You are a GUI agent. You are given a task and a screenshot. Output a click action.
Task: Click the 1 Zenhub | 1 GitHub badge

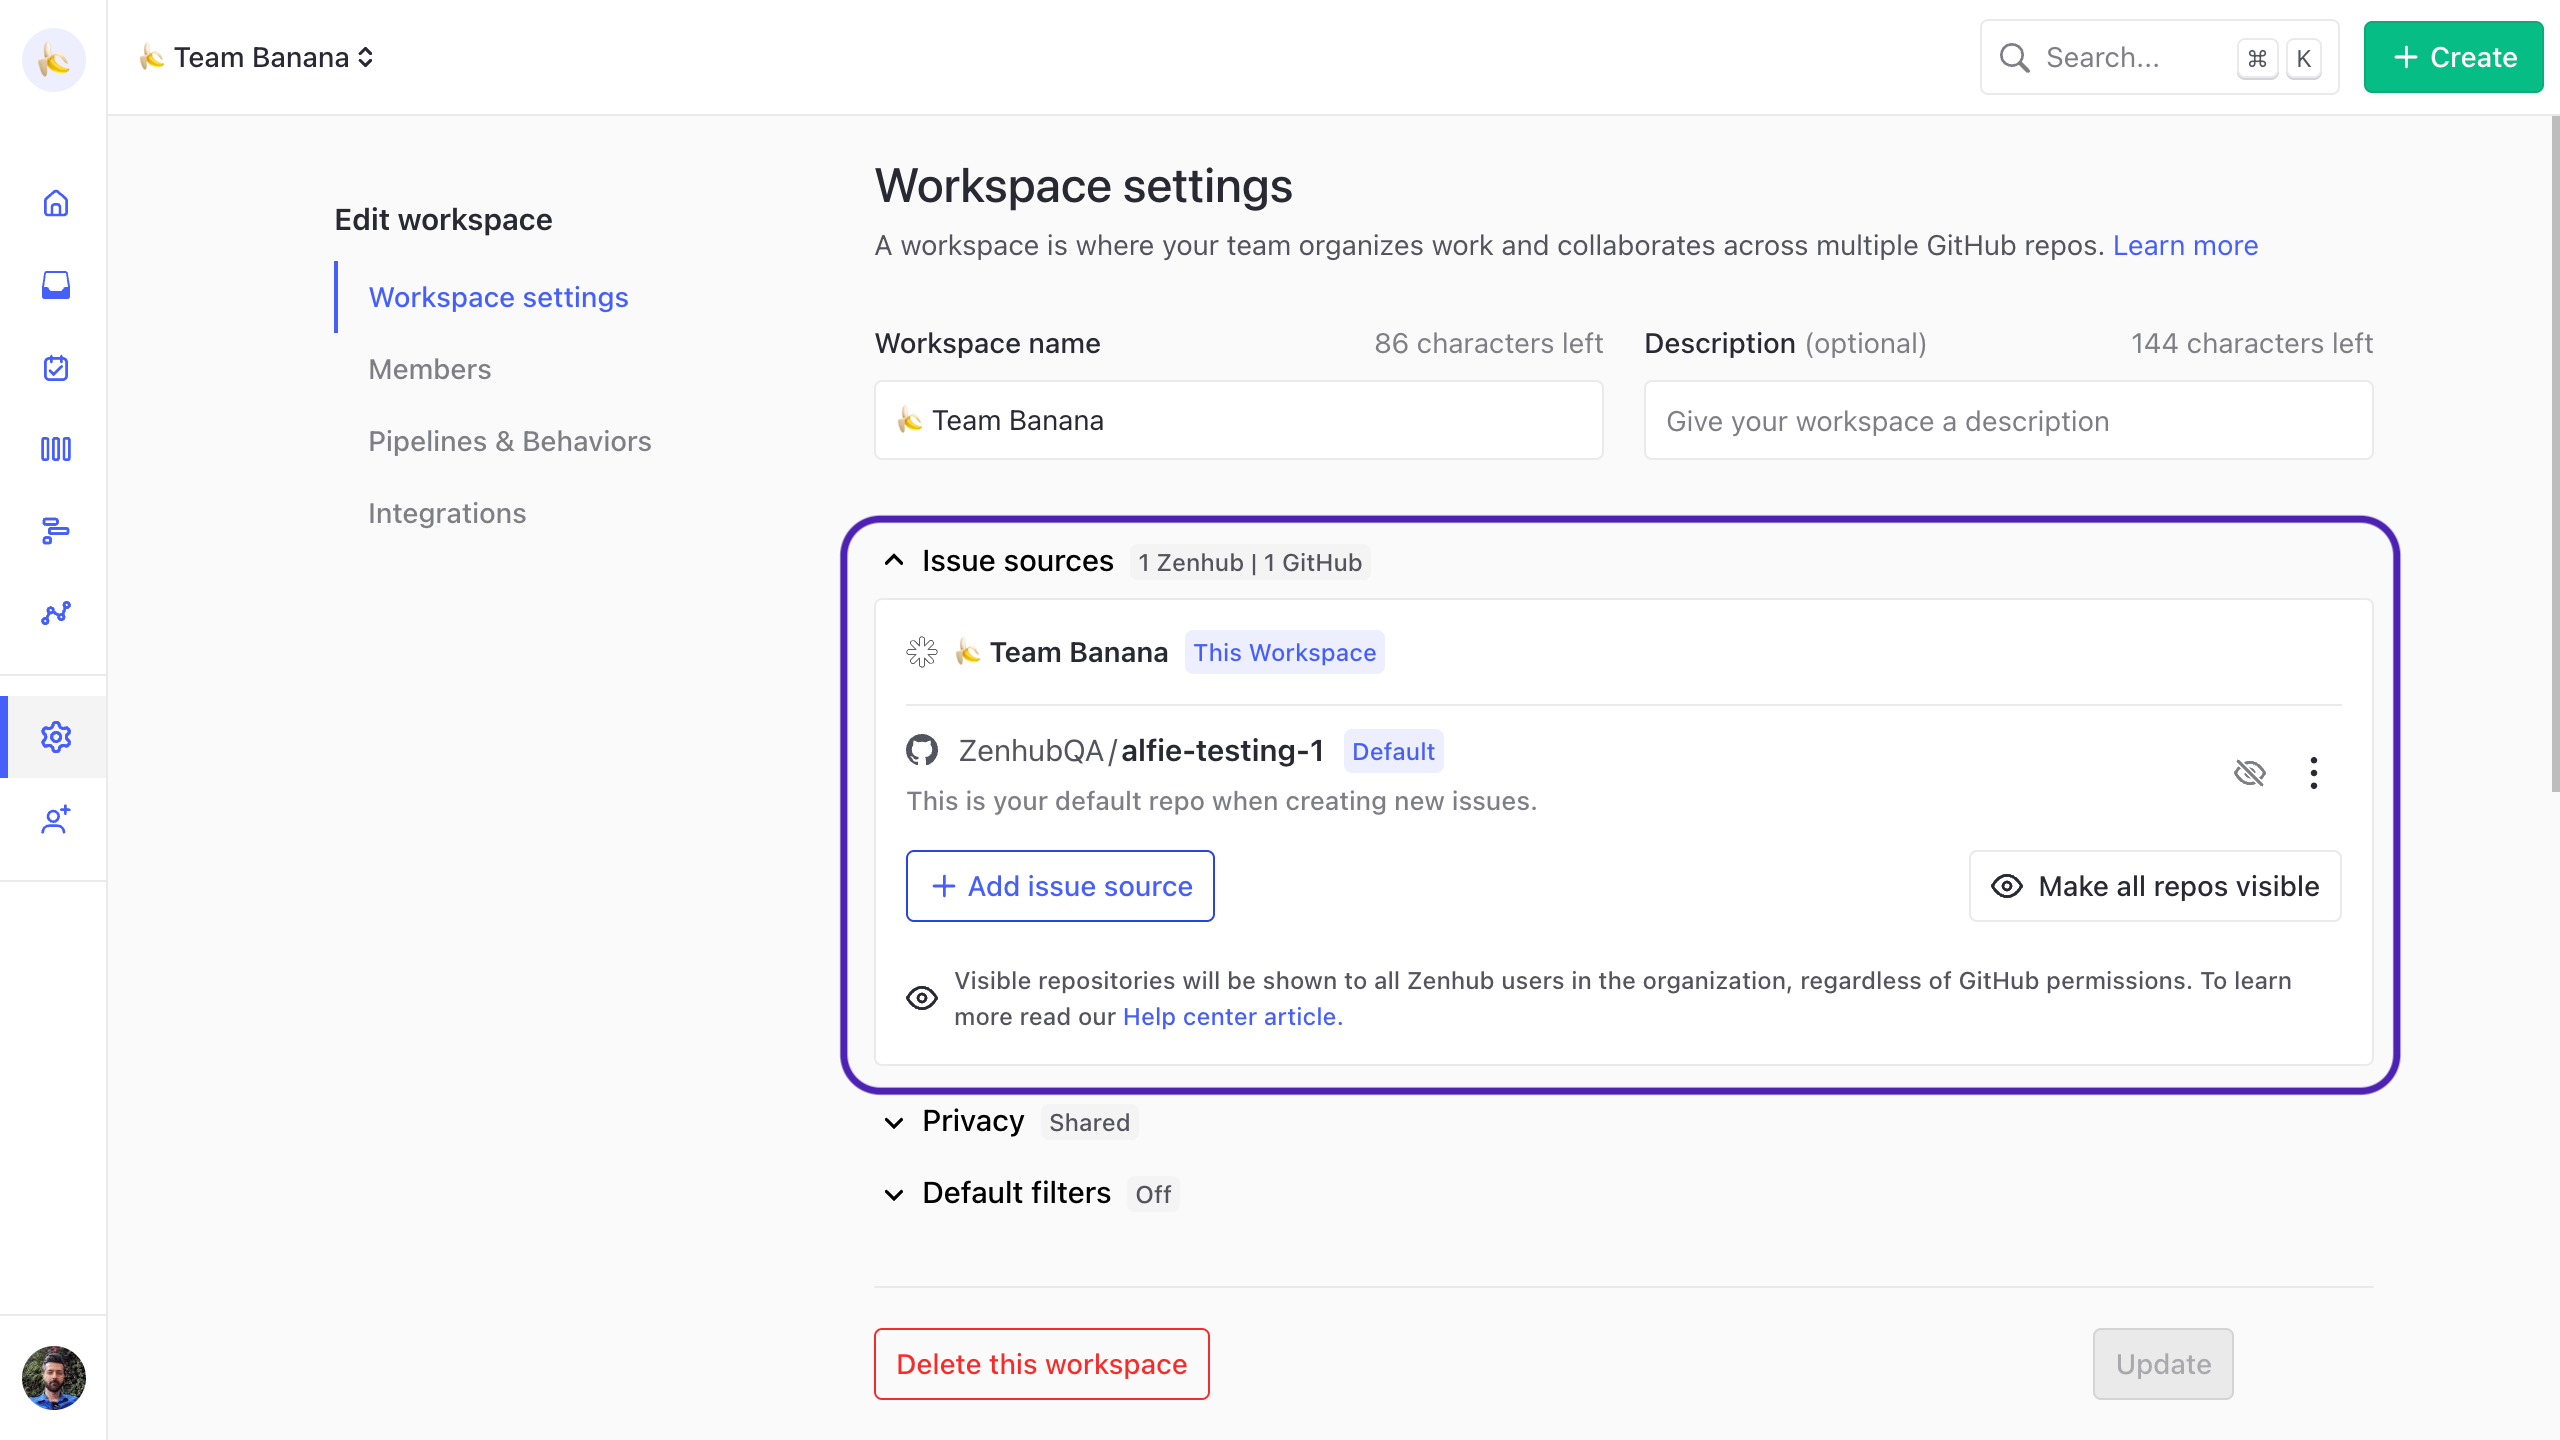1250,562
